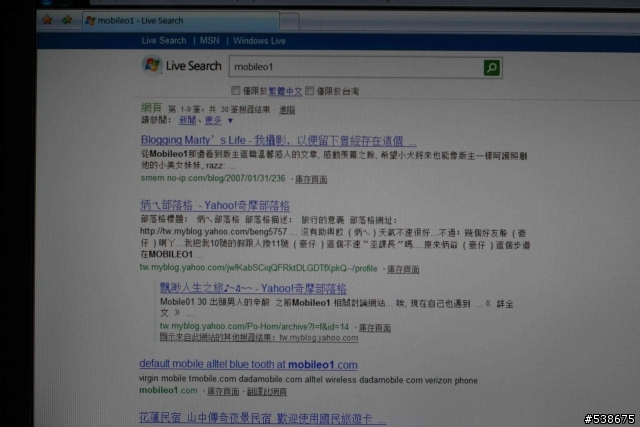Open the 炳ㄟ部落格 Yahoo!奇摩部落格 result
Viewport: 640px width, 427px height.
(215, 205)
